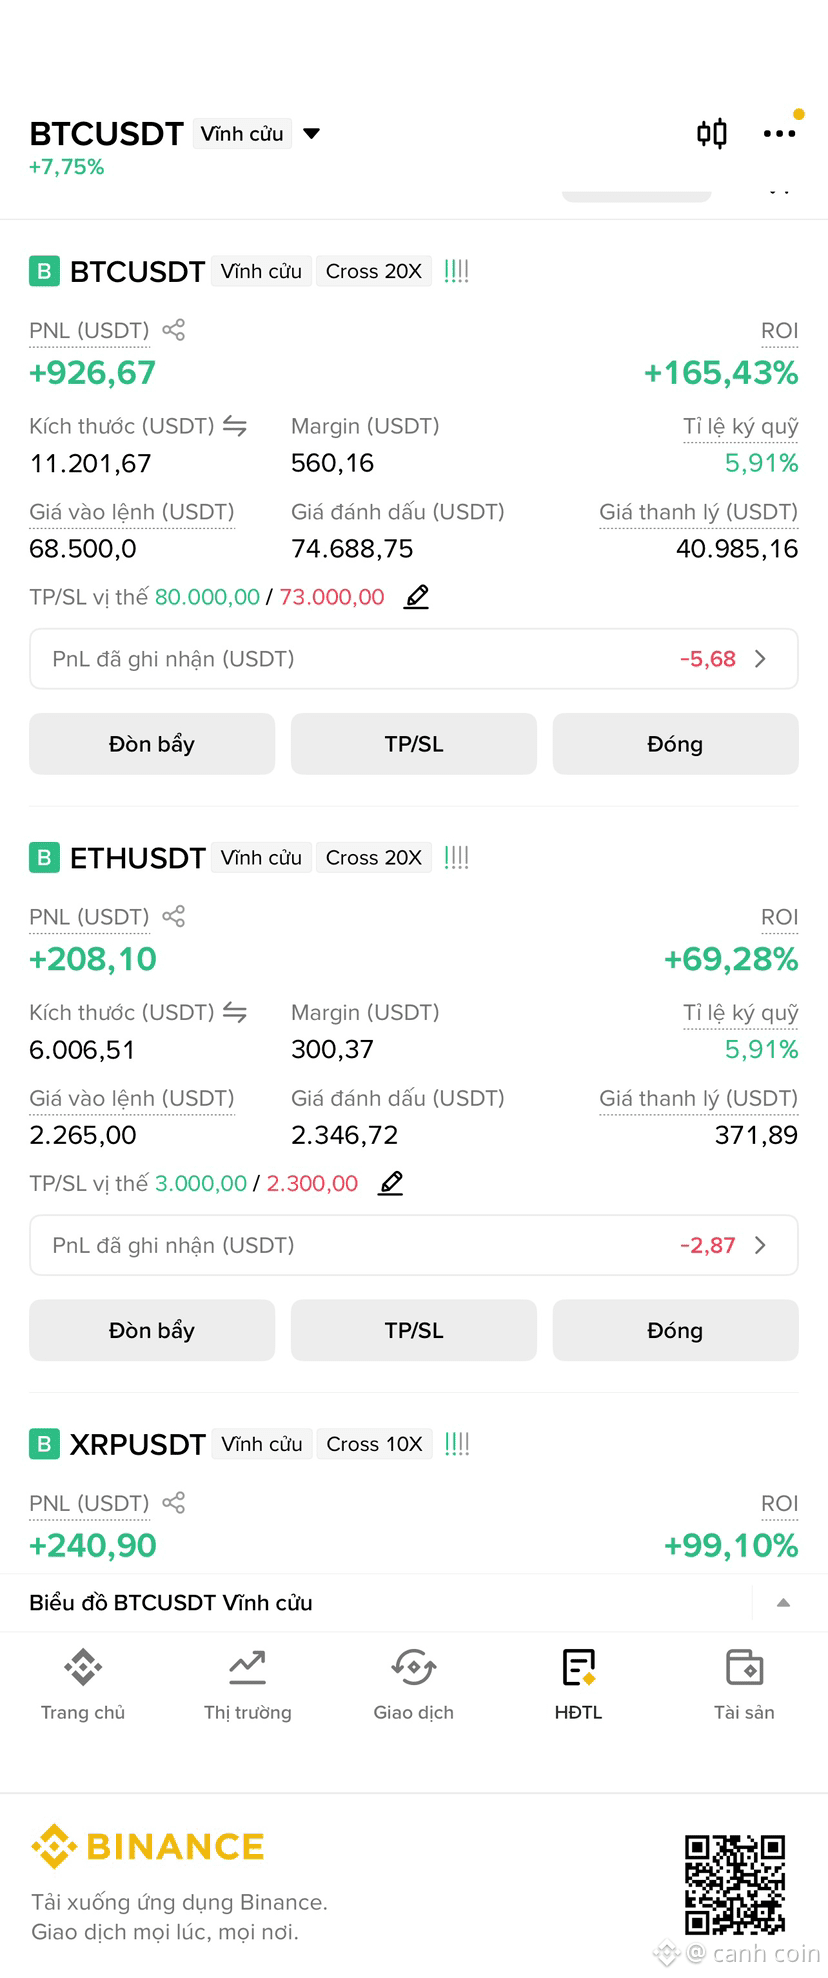
Task: Open the candlestick chart icon
Action: pyautogui.click(x=712, y=133)
